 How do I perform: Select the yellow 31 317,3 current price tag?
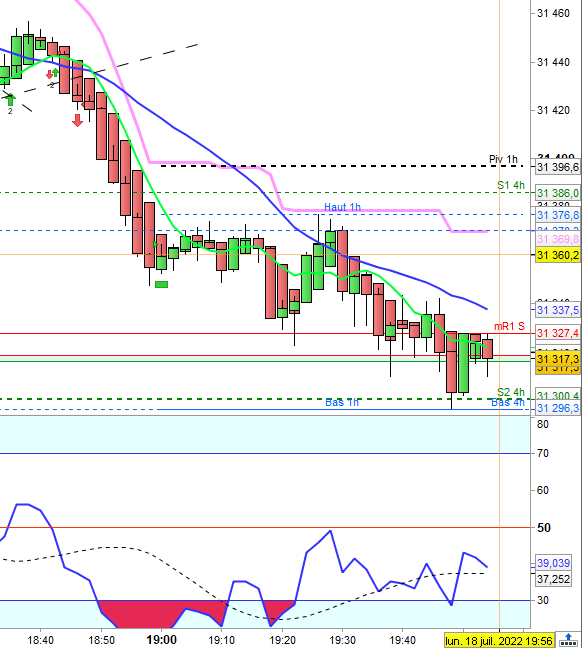pyautogui.click(x=558, y=359)
